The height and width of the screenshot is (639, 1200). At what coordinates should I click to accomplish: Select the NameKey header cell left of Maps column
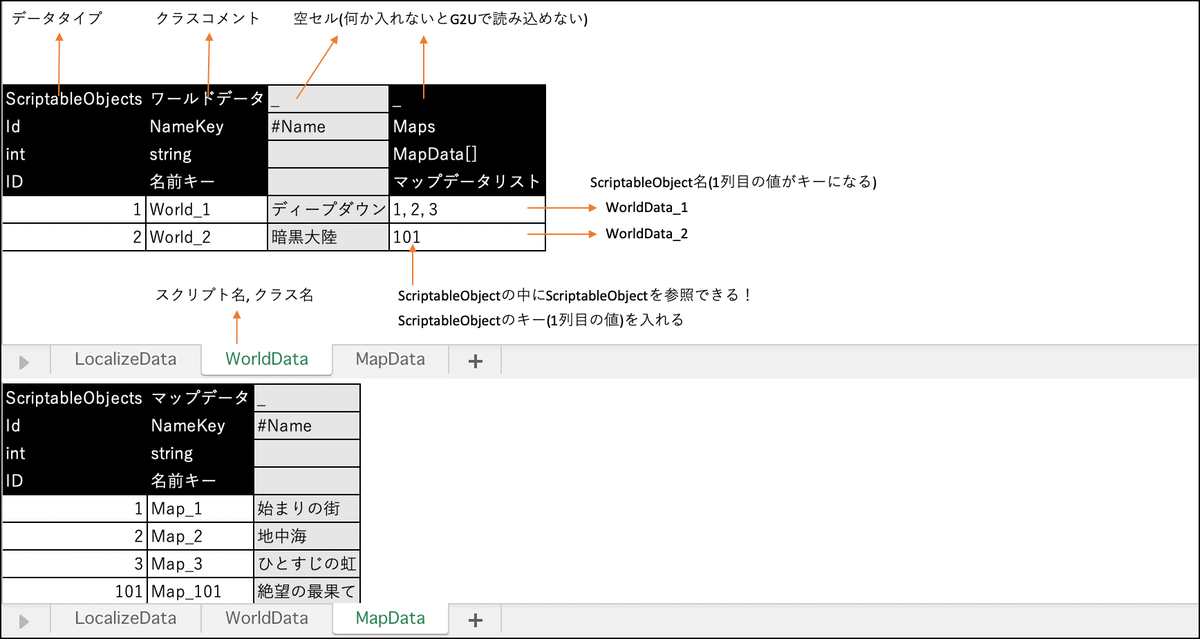click(x=207, y=126)
